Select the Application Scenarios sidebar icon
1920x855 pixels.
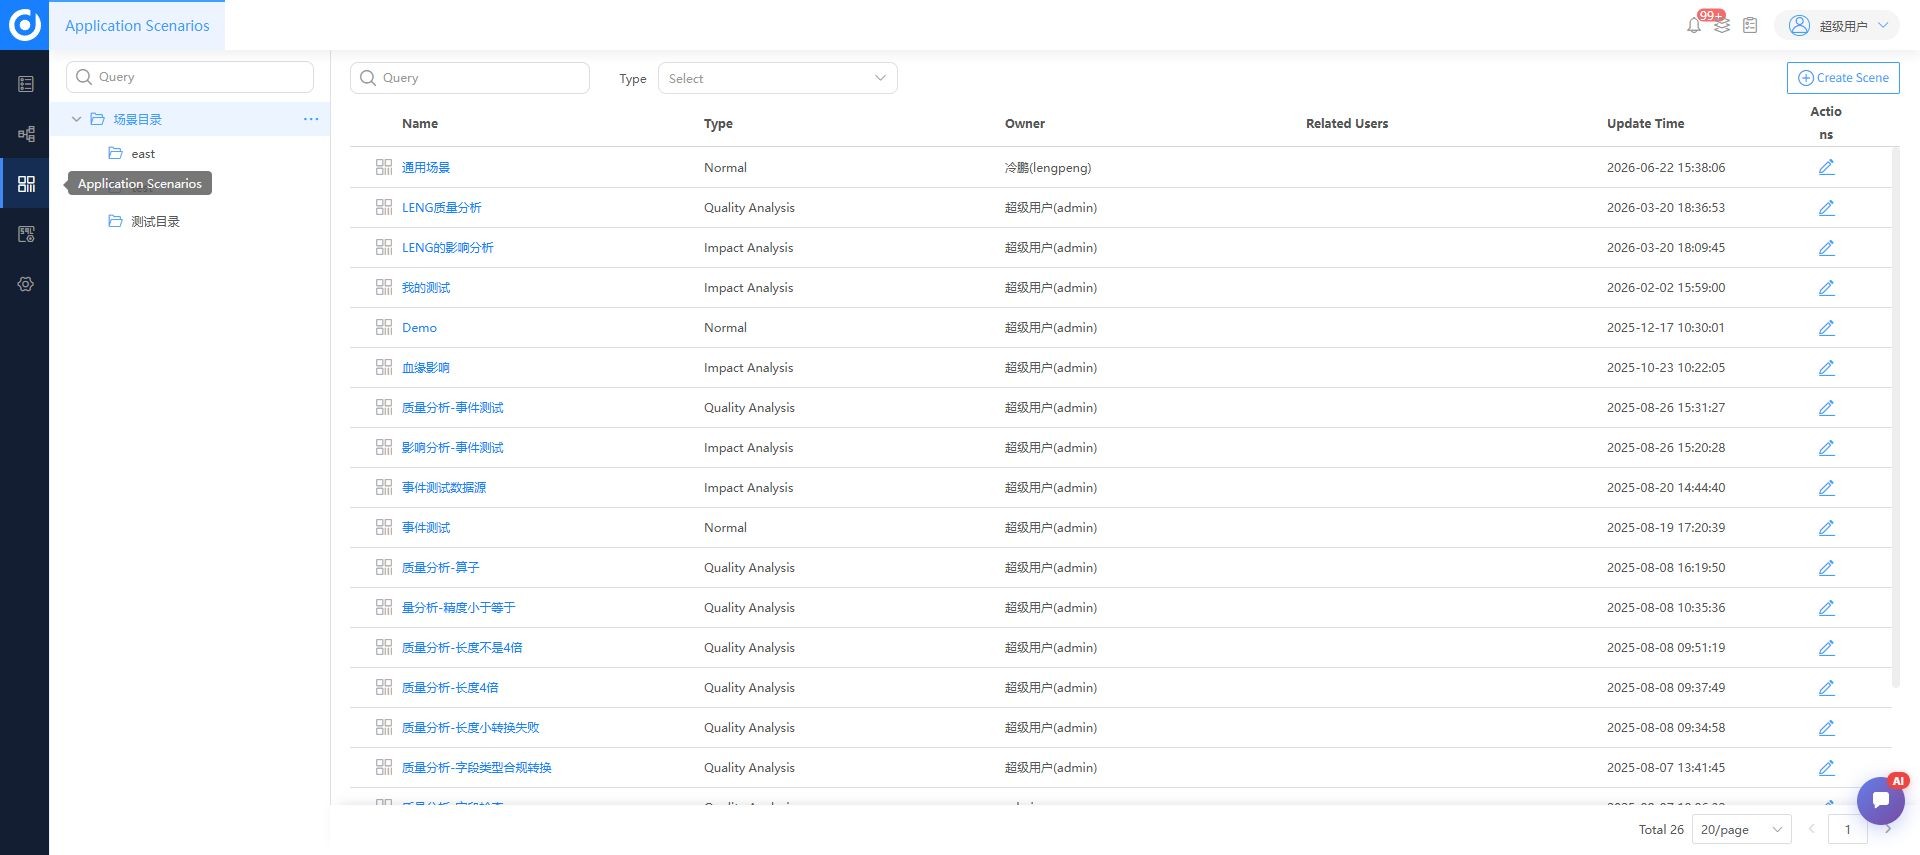click(x=26, y=184)
